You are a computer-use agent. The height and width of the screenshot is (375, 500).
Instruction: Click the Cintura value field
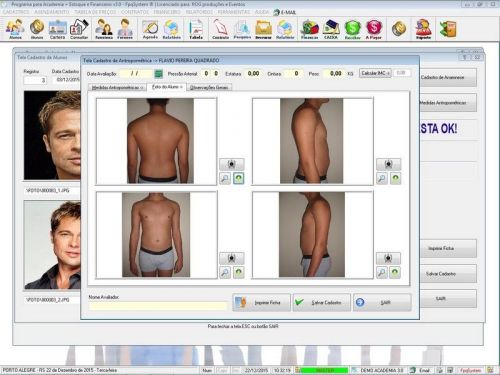(293, 73)
